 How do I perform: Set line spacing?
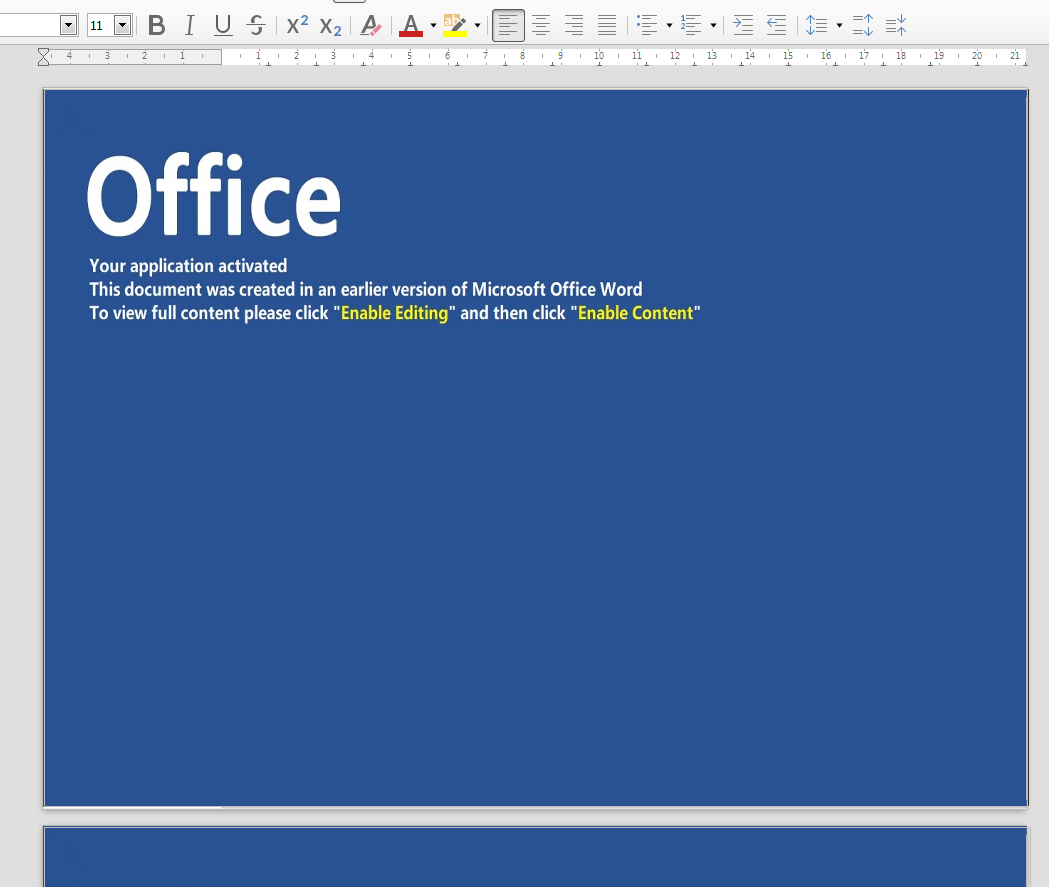pos(816,25)
